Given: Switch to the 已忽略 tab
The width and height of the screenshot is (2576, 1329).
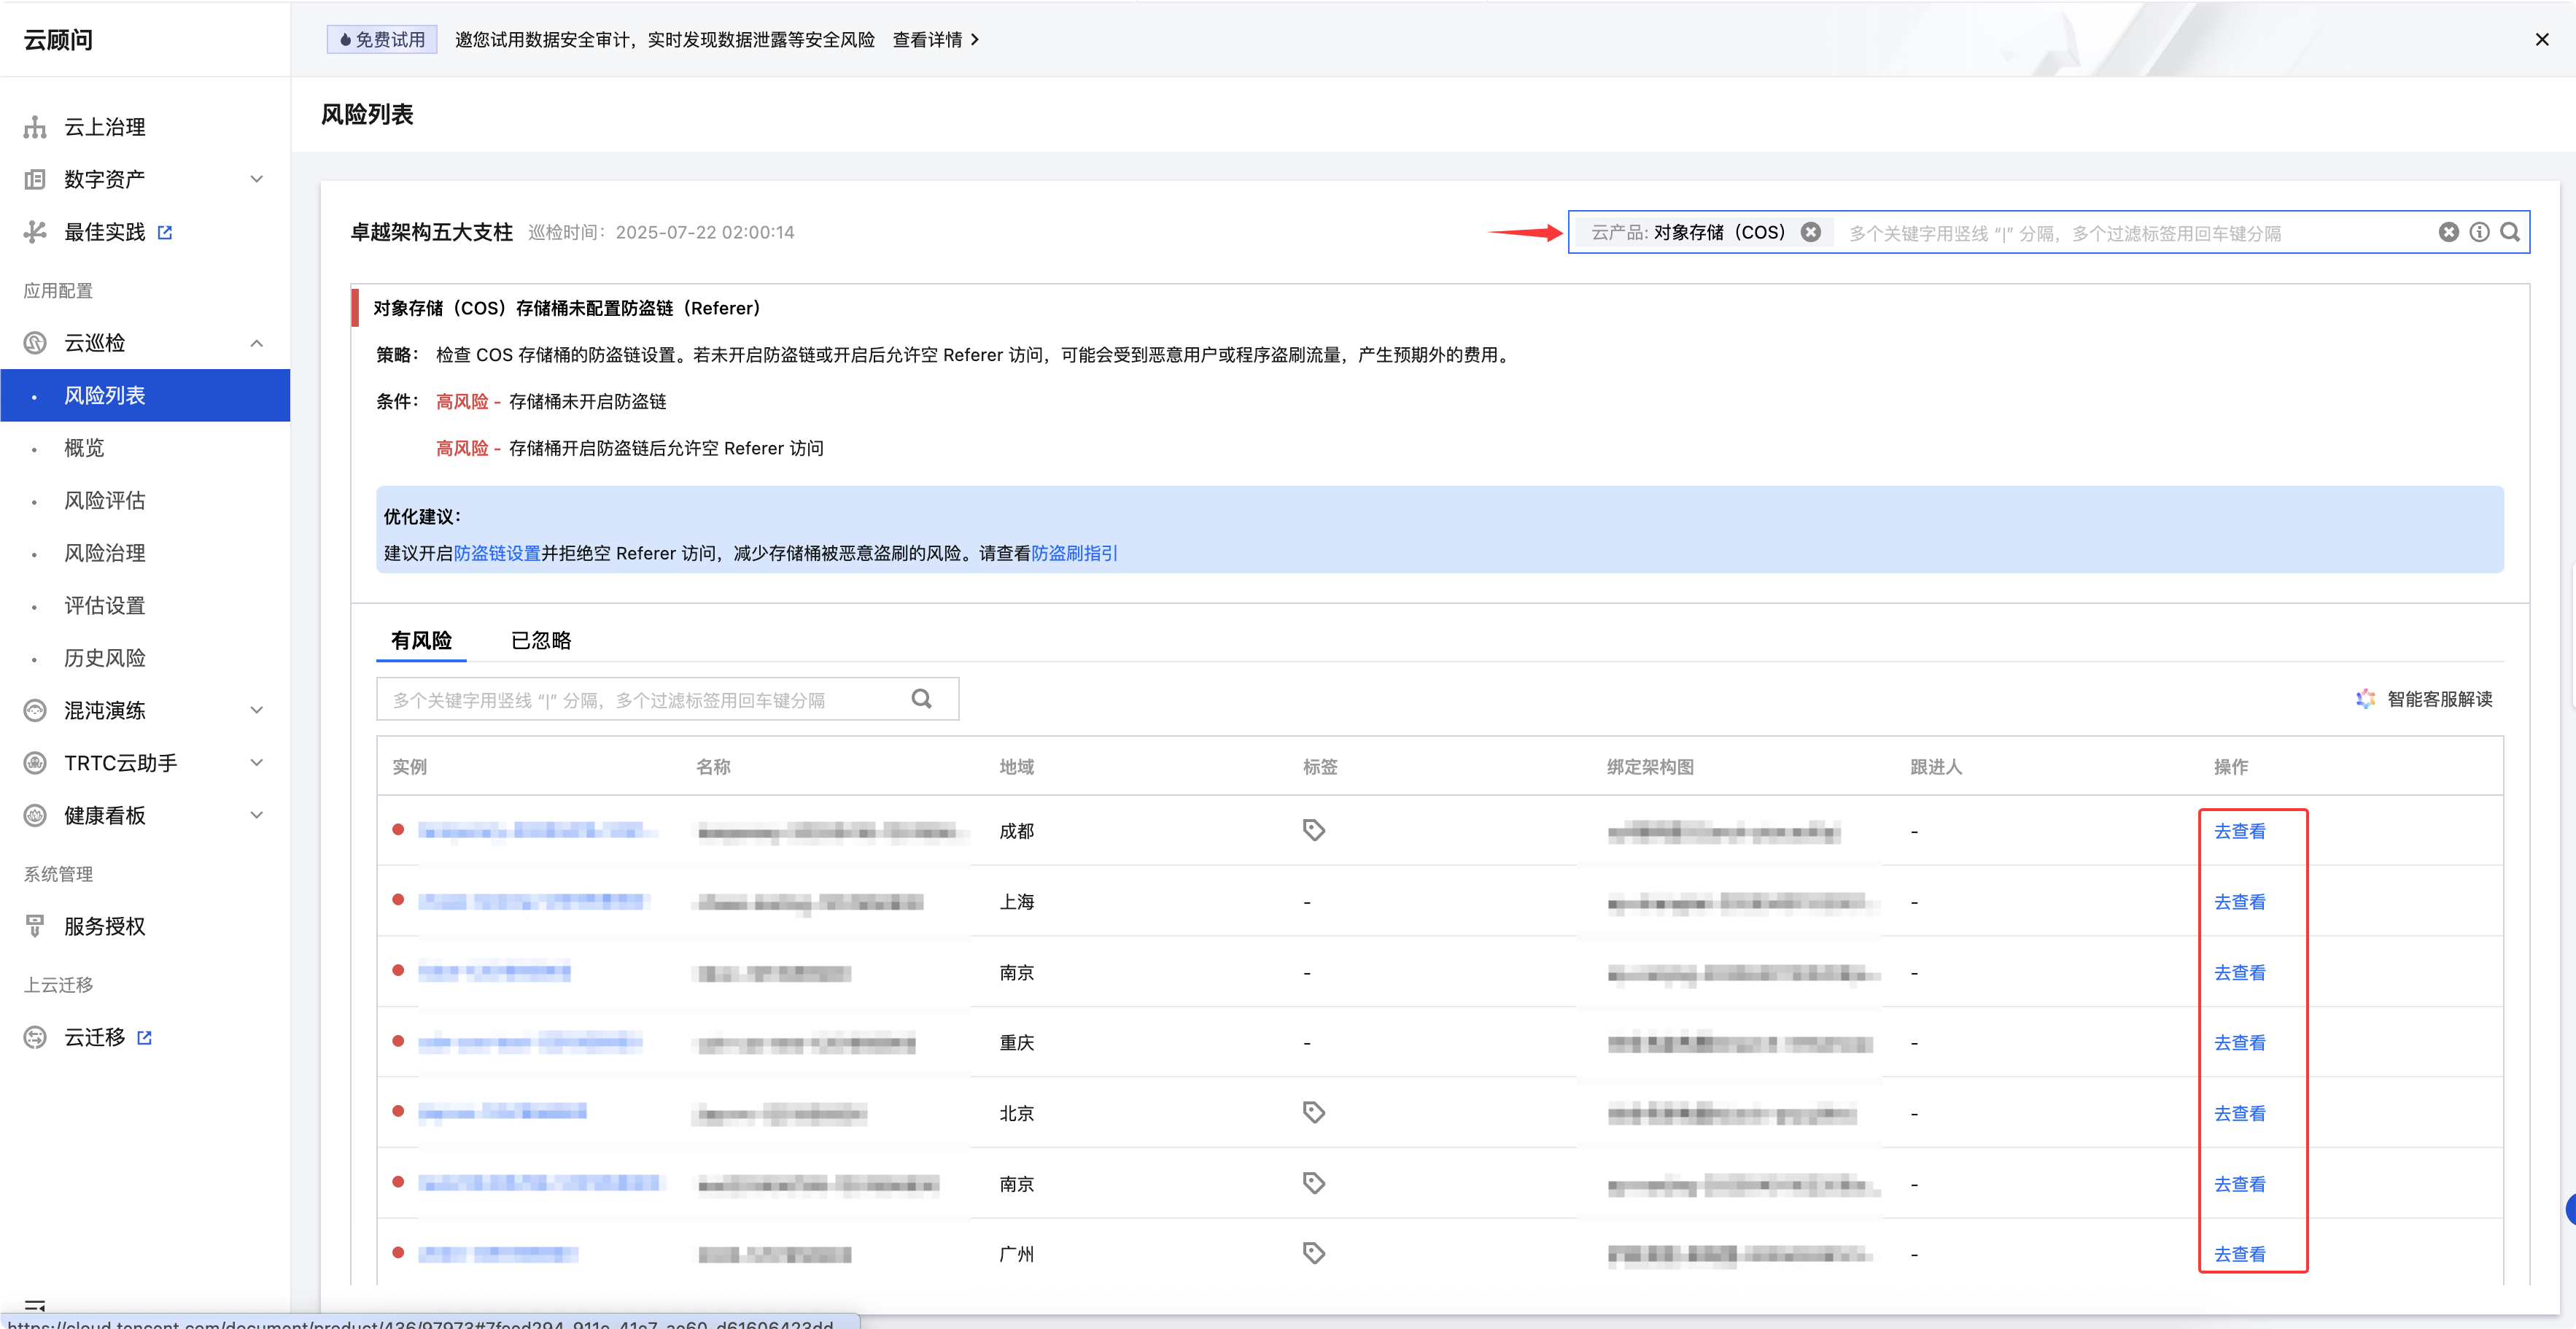Looking at the screenshot, I should pos(540,640).
